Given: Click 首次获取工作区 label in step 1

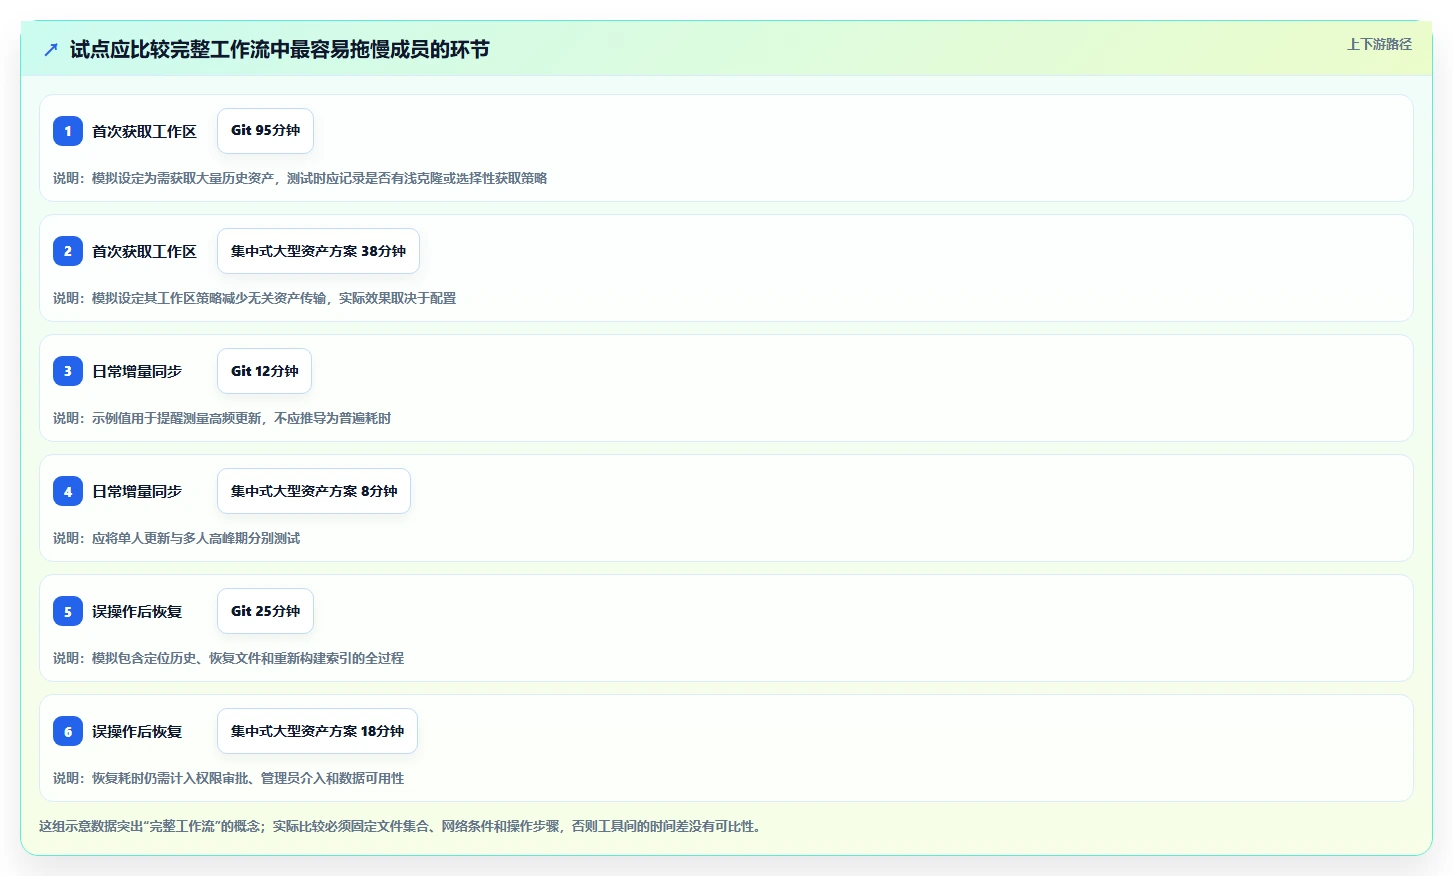Looking at the screenshot, I should coord(144,131).
